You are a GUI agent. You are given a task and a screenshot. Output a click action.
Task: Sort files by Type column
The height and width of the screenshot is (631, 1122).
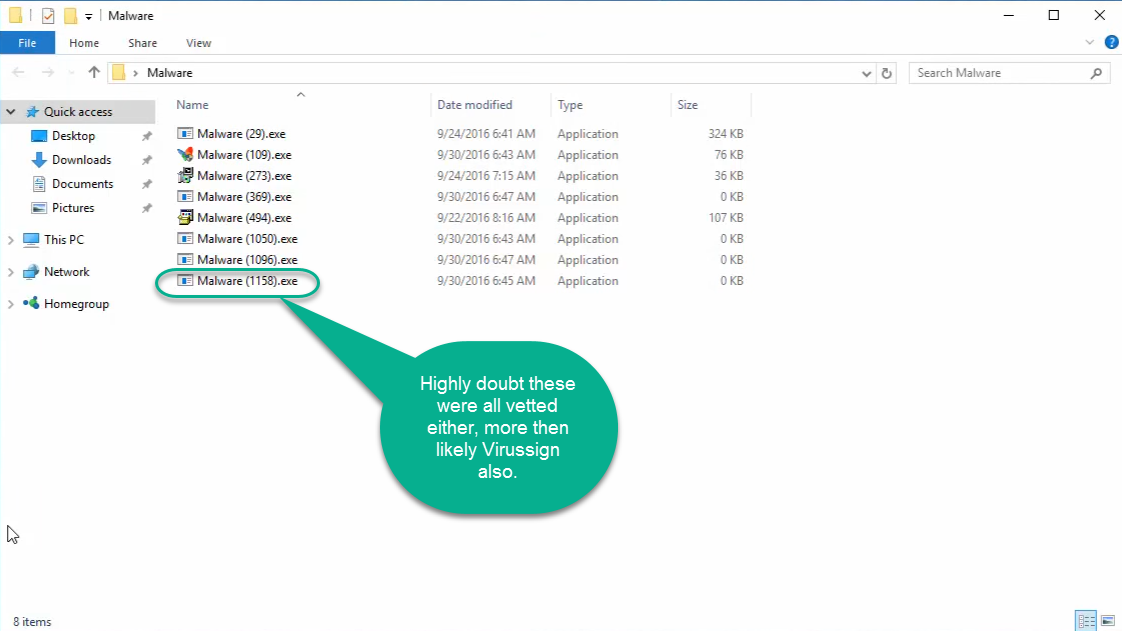[x=570, y=104]
